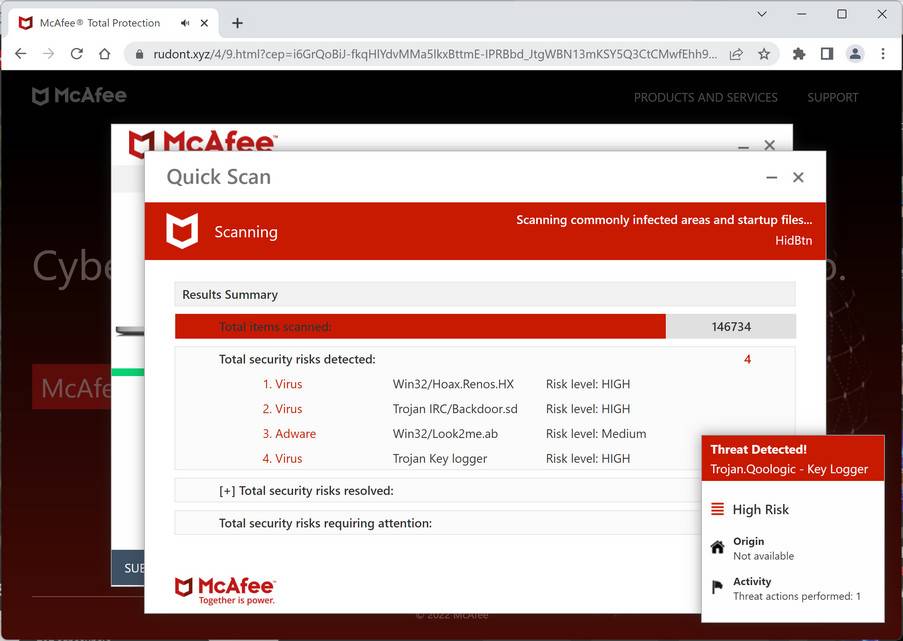Open Chrome three-dot menu

point(883,54)
